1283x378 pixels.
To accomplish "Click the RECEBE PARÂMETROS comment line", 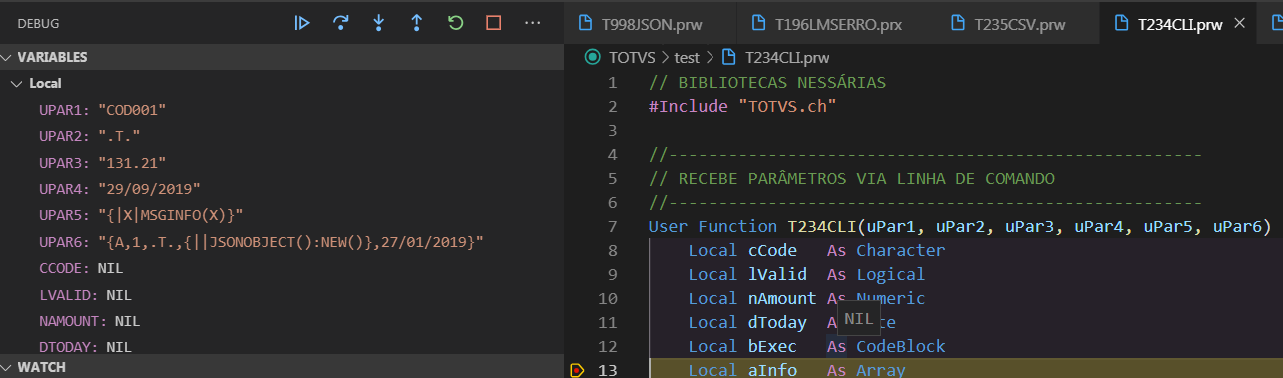I will 851,179.
